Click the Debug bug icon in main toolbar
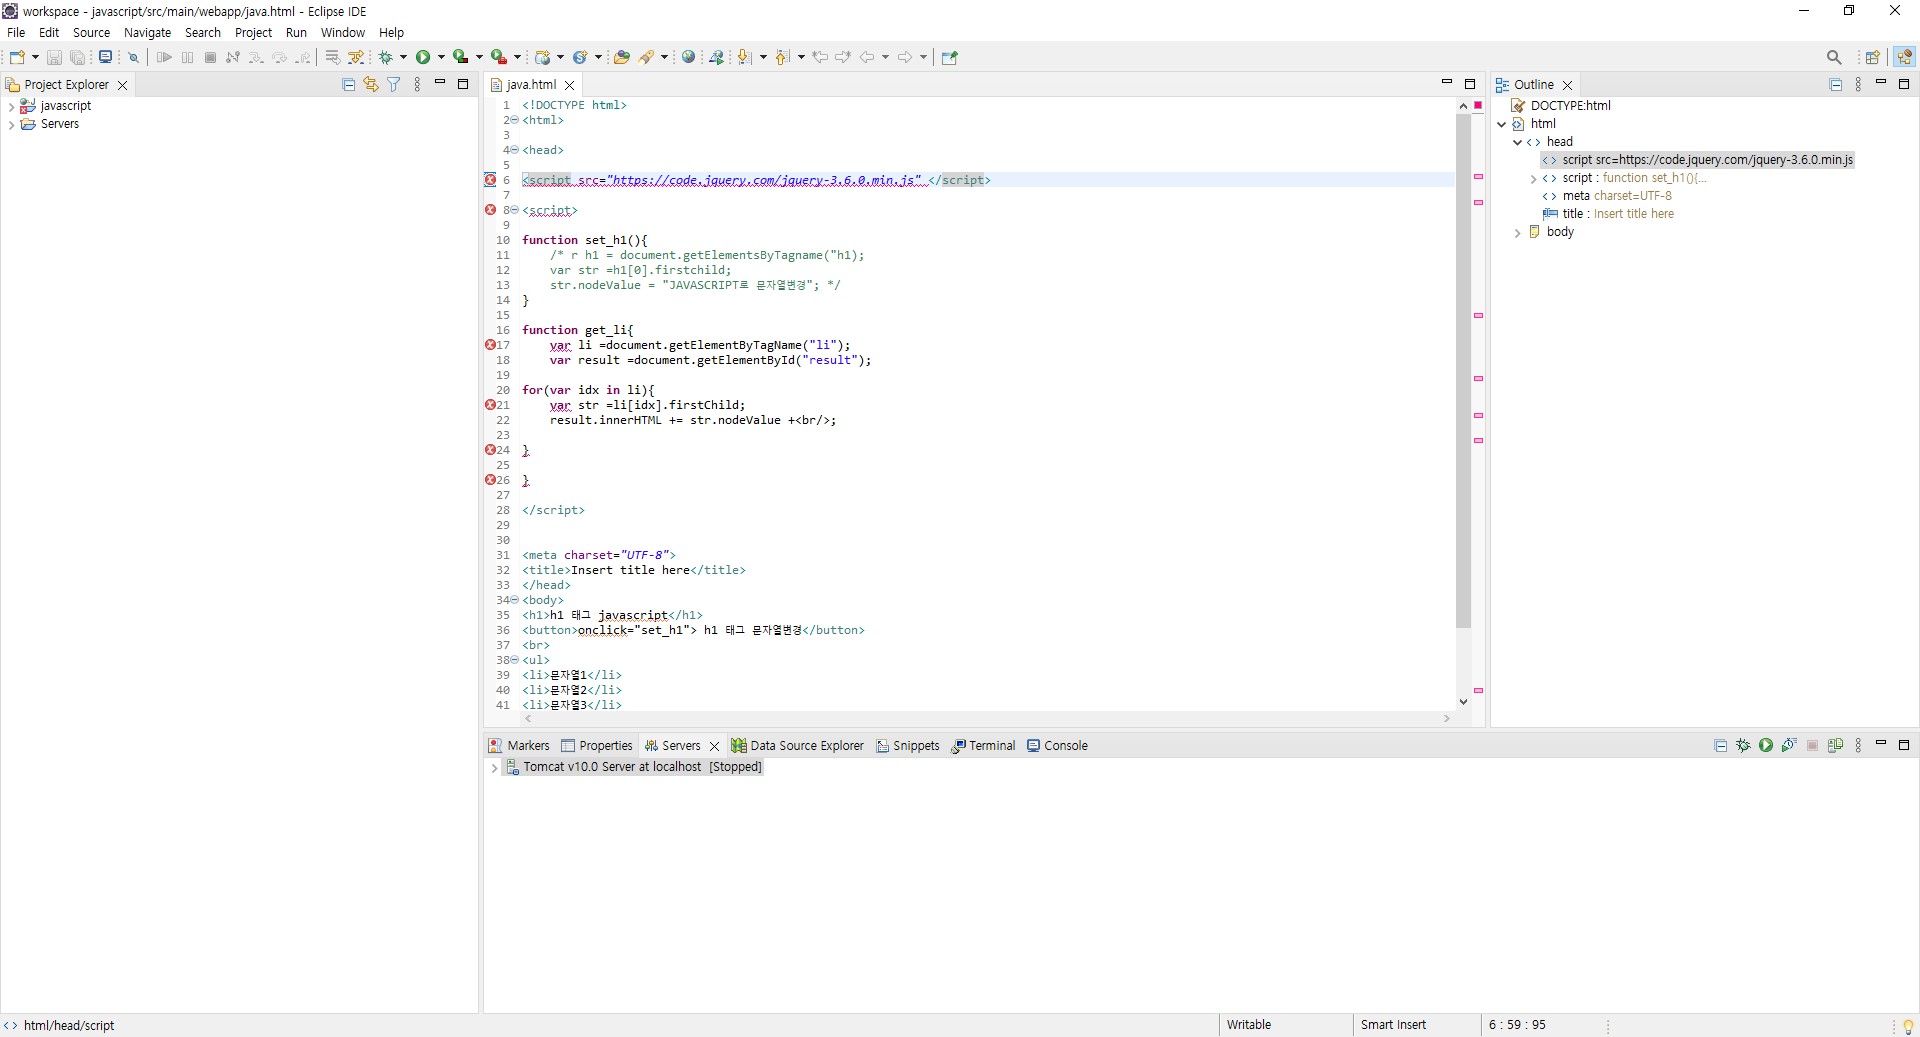 (385, 57)
